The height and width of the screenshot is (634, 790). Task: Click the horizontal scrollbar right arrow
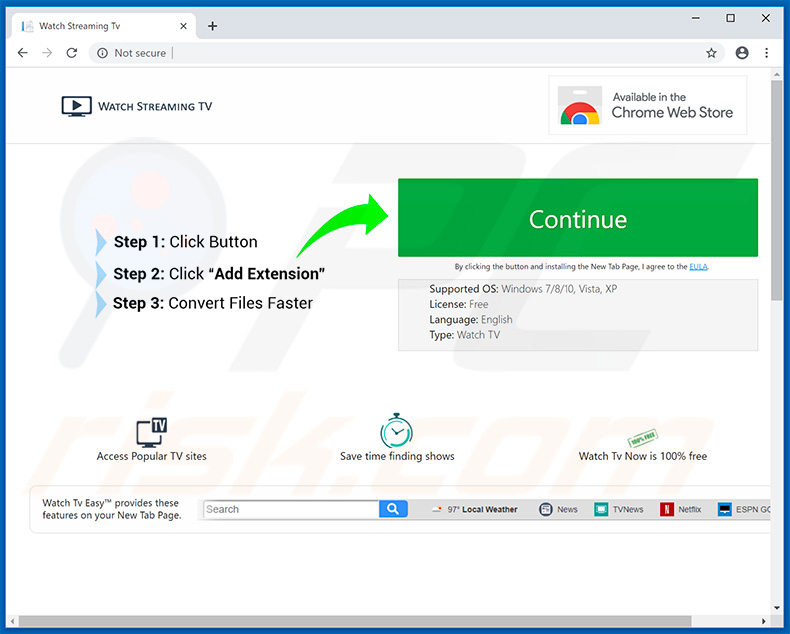coord(764,621)
